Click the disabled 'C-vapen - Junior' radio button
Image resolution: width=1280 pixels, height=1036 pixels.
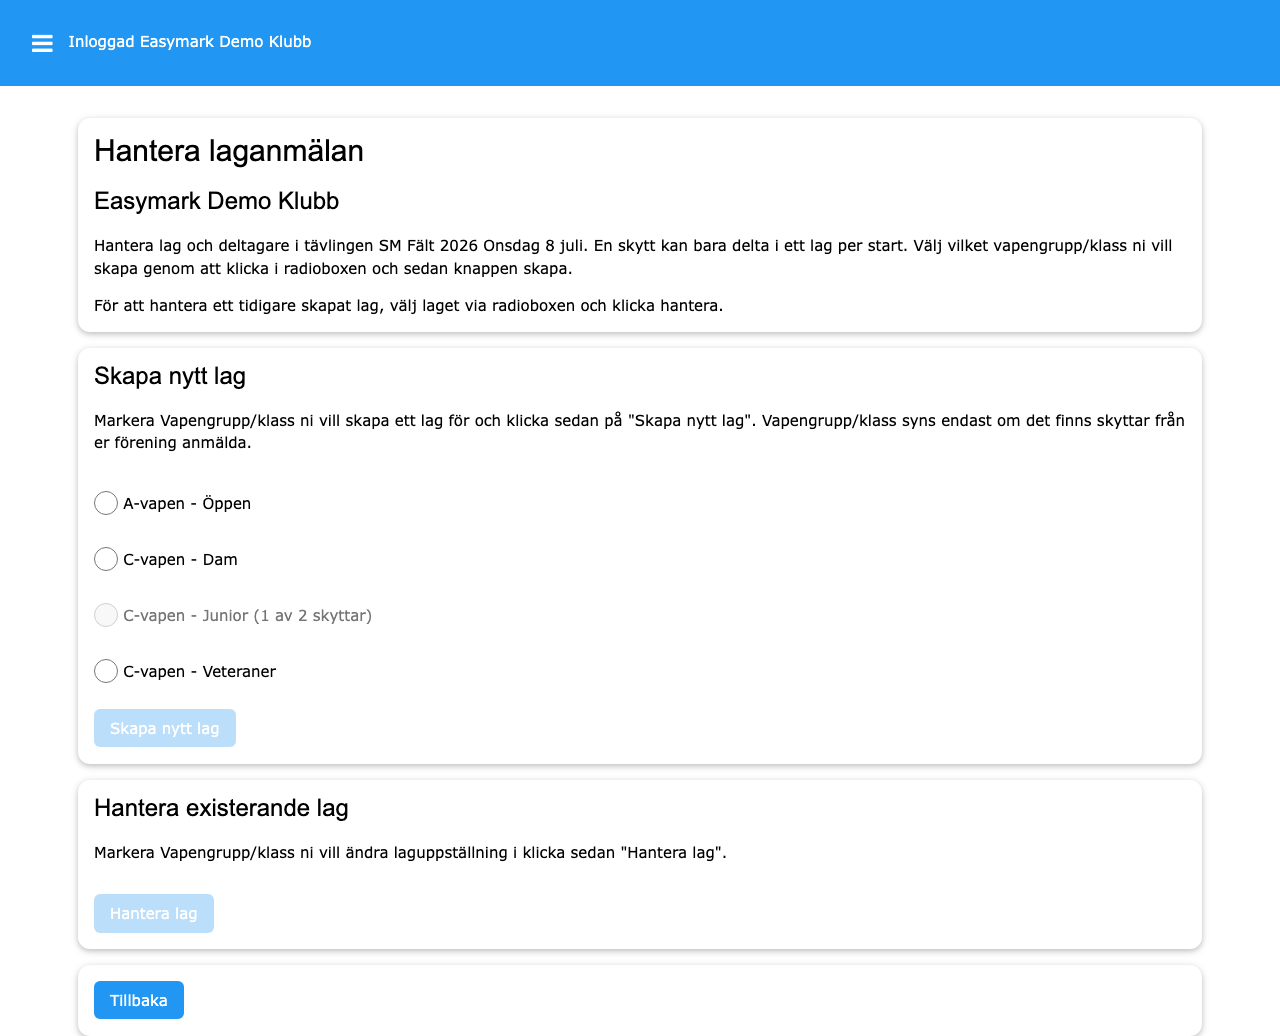(x=106, y=615)
